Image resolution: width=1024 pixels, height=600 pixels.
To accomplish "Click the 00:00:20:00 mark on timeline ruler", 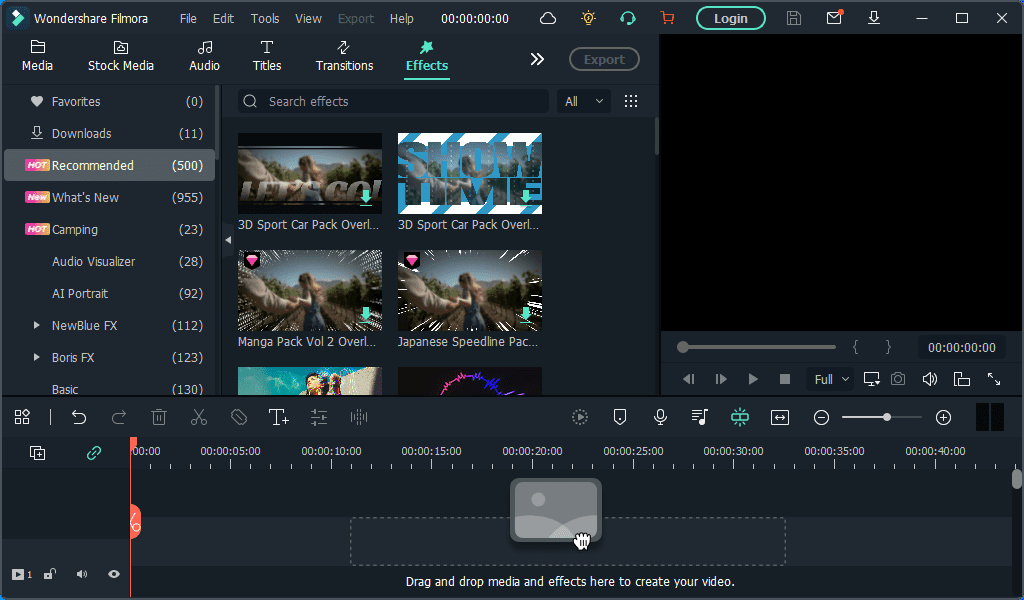I will pos(532,451).
